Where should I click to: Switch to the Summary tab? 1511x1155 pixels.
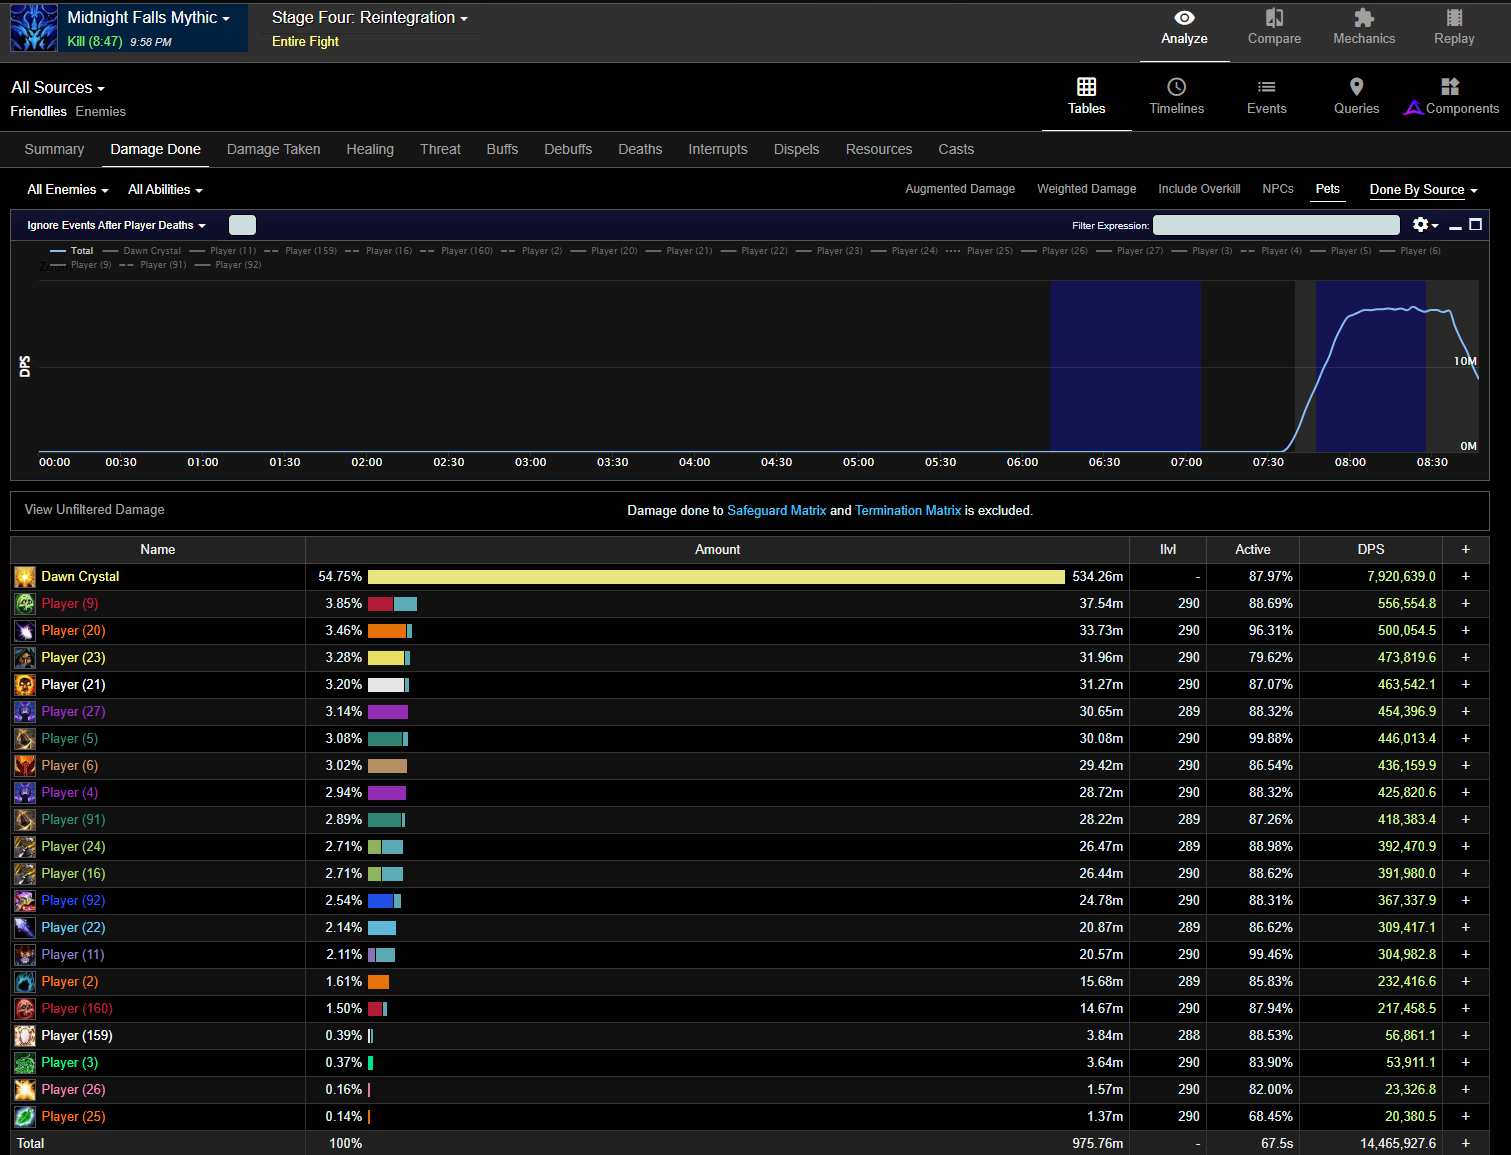click(x=54, y=149)
